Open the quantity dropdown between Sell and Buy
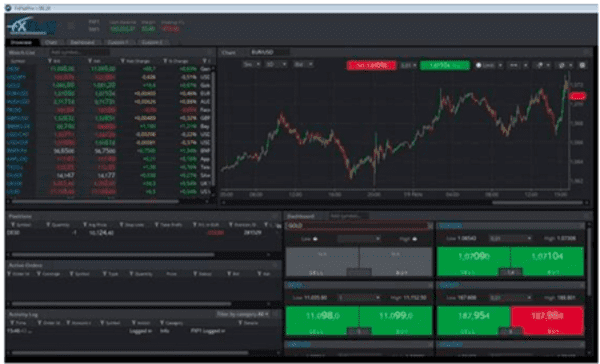The height and width of the screenshot is (364, 600). coord(408,65)
